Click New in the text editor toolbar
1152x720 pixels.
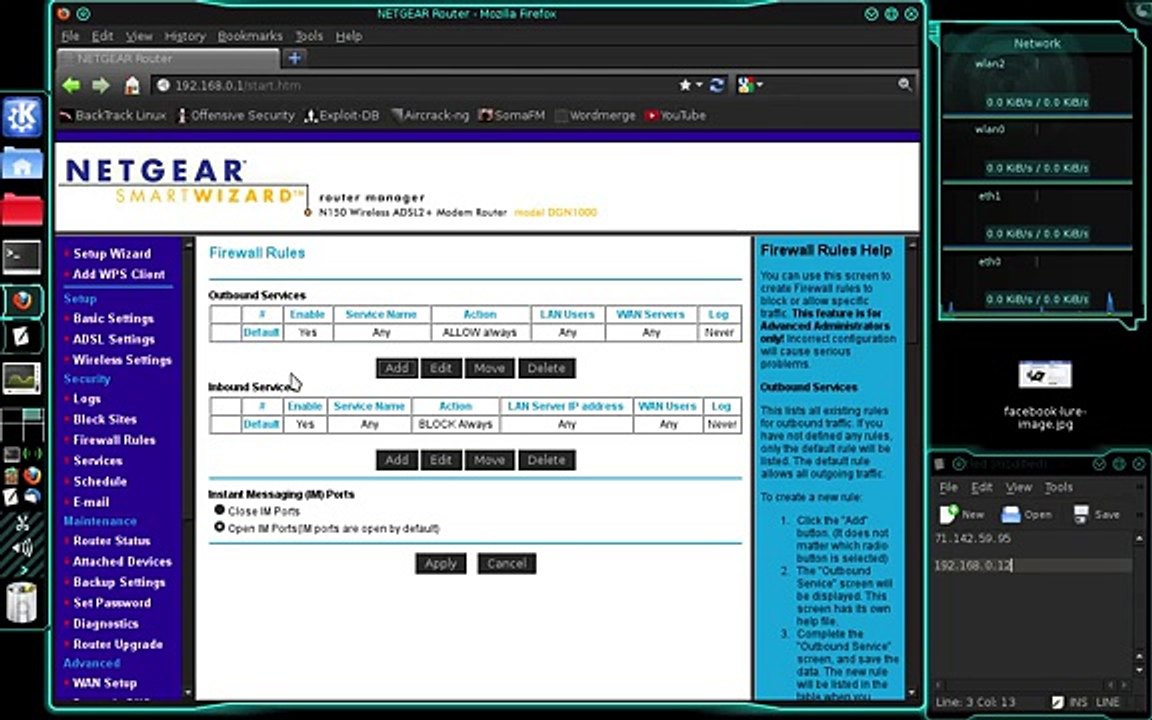962,514
